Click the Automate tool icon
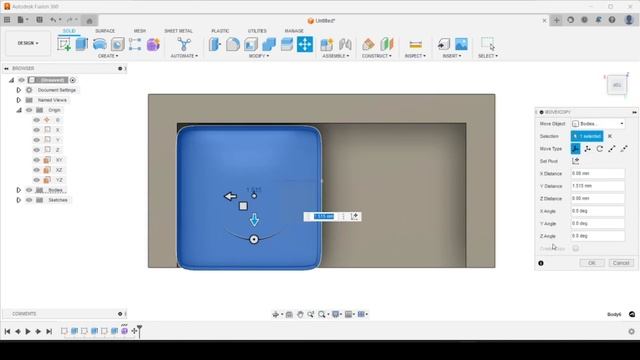This screenshot has width=640, height=360. (184, 44)
